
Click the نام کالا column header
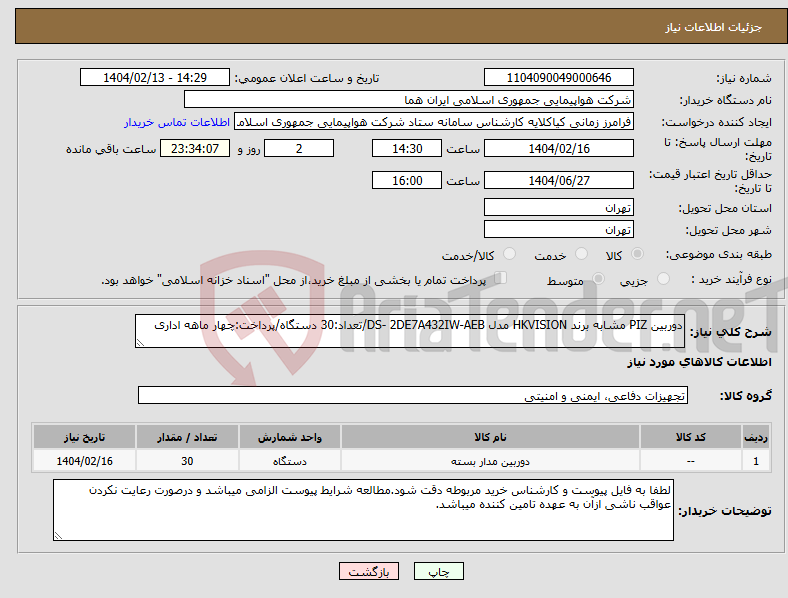[490, 437]
